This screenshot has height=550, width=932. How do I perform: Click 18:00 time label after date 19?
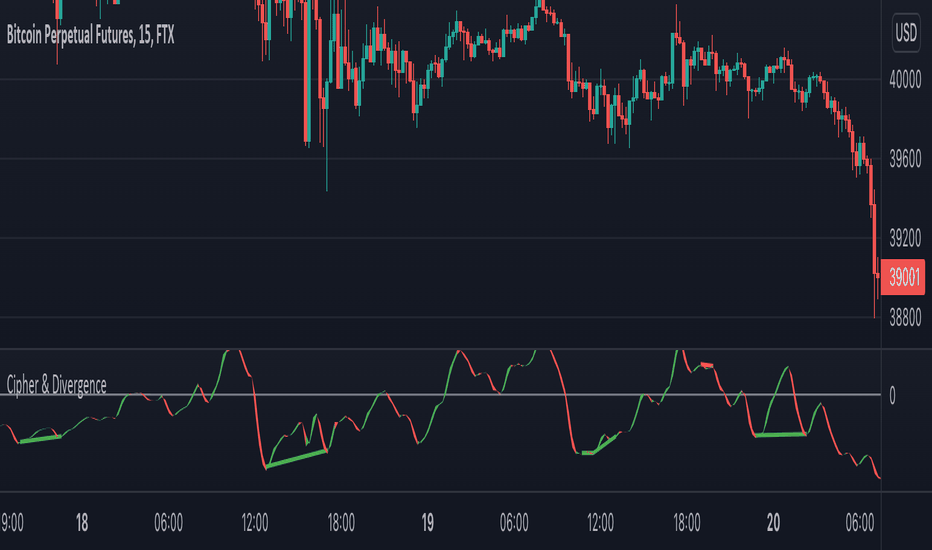tap(687, 523)
